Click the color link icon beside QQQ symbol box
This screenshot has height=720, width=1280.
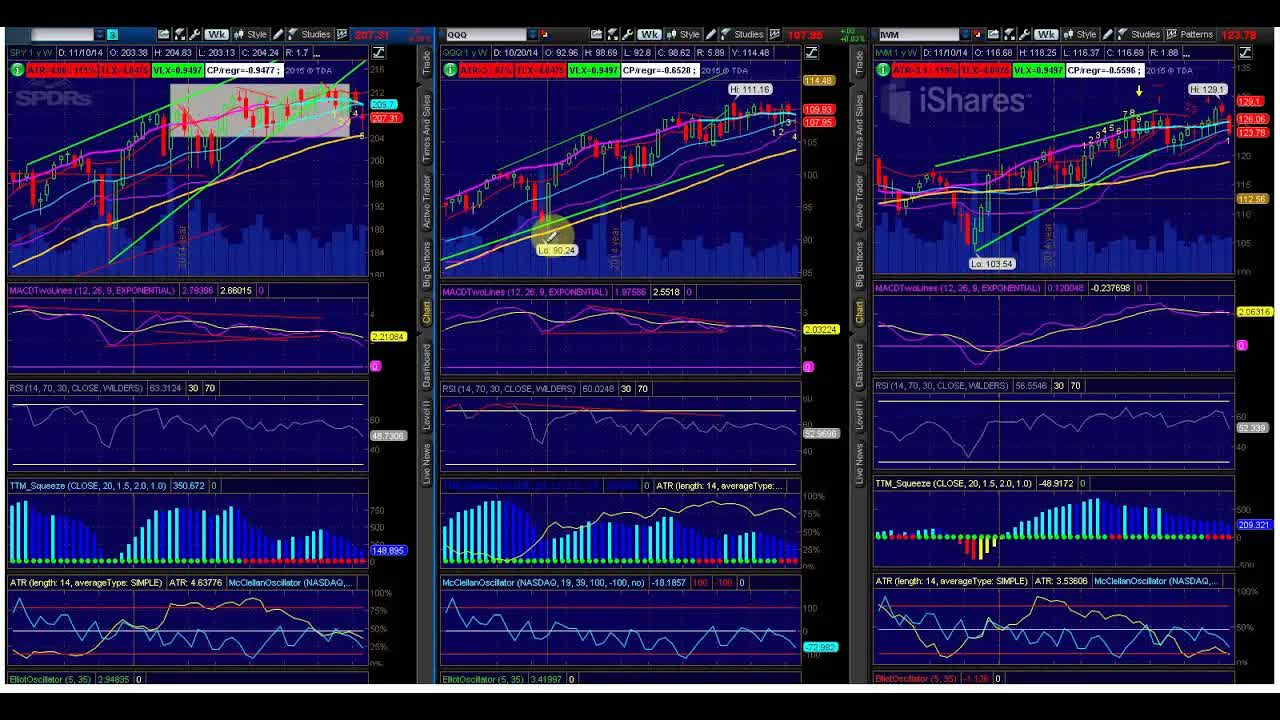click(x=545, y=34)
